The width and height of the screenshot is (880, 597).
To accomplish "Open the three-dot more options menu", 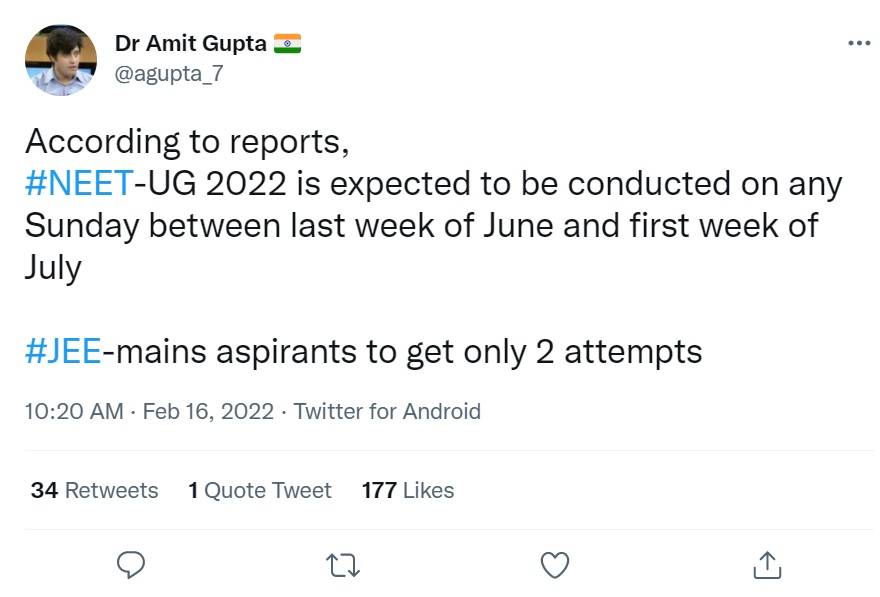I will 858,43.
